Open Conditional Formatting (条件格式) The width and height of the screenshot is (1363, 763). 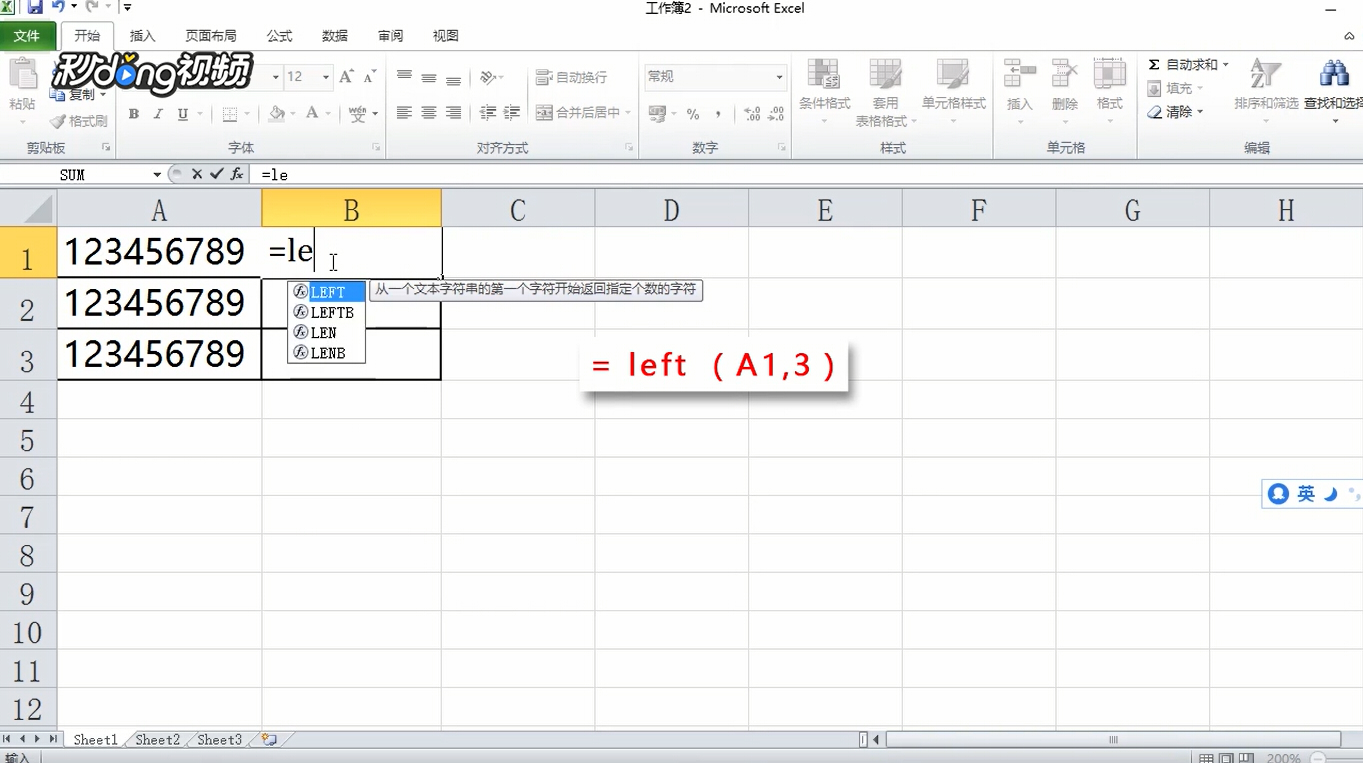[x=823, y=90]
